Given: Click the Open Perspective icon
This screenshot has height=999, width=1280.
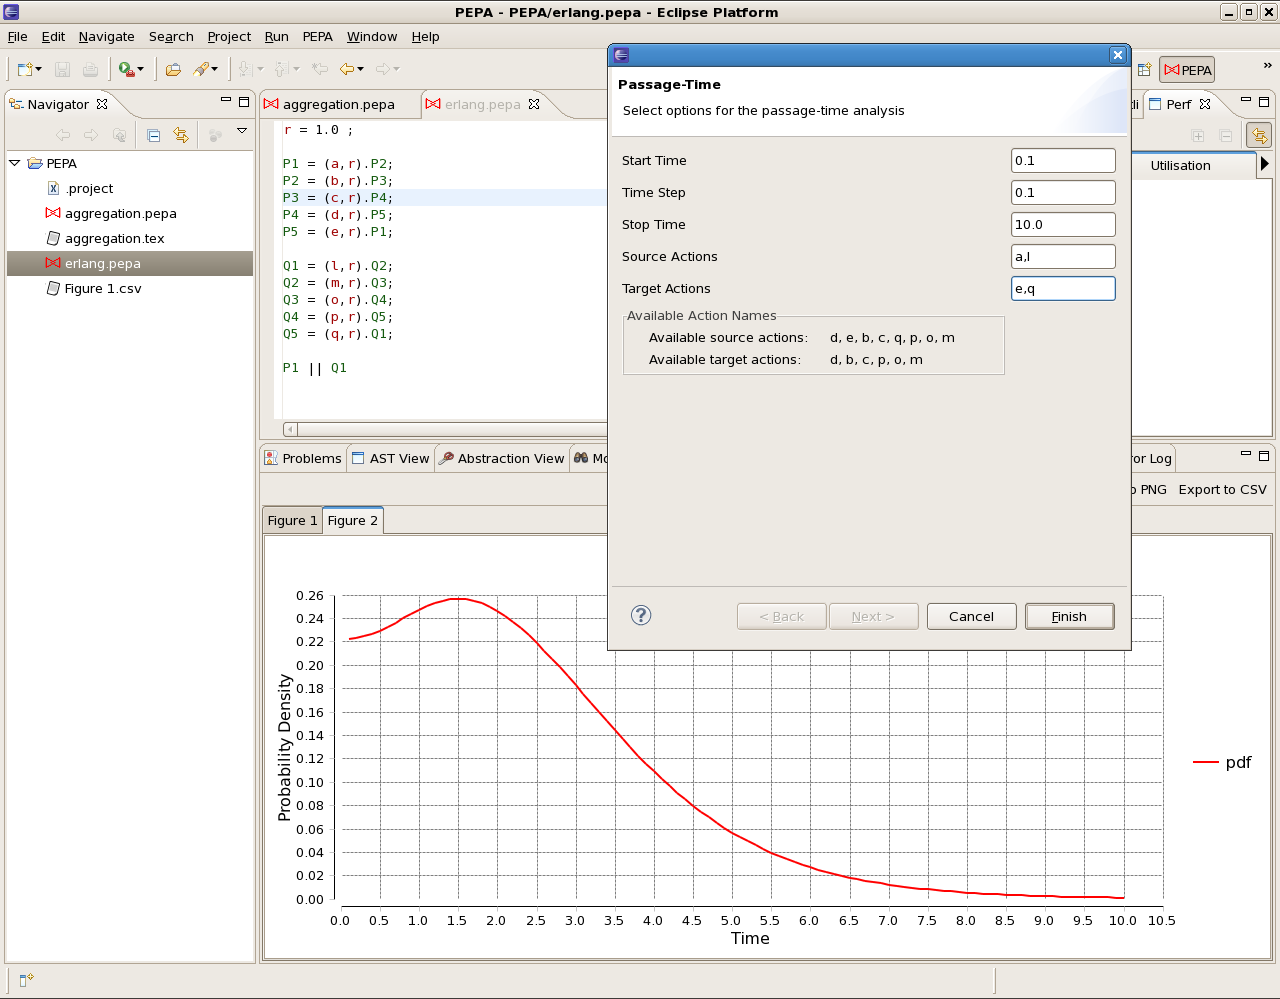Looking at the screenshot, I should (1145, 70).
